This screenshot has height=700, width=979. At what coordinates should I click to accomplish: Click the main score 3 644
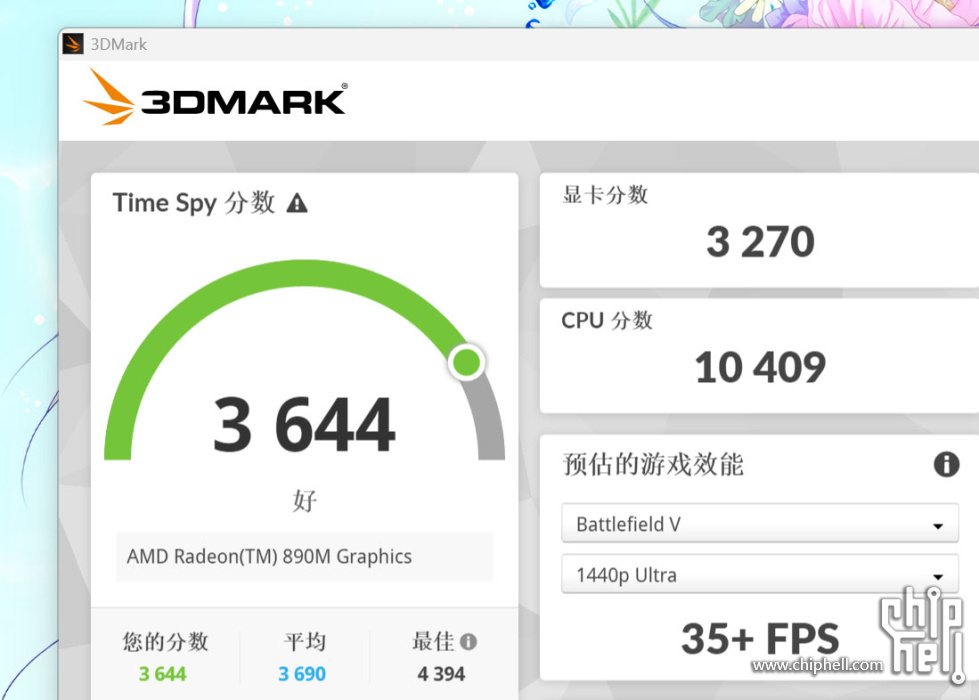[304, 425]
